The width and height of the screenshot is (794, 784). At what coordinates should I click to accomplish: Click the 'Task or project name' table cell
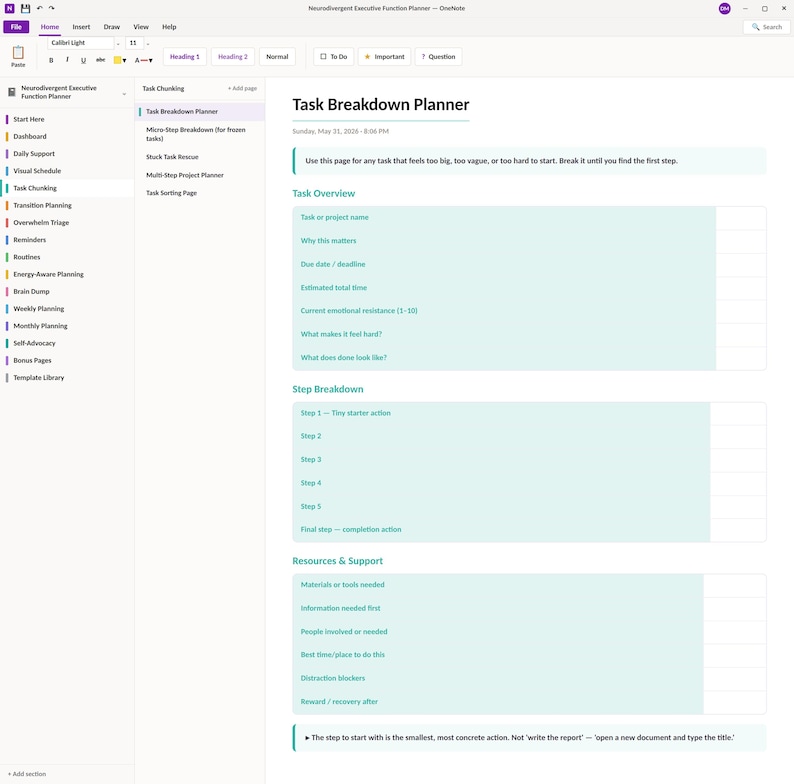(x=504, y=218)
